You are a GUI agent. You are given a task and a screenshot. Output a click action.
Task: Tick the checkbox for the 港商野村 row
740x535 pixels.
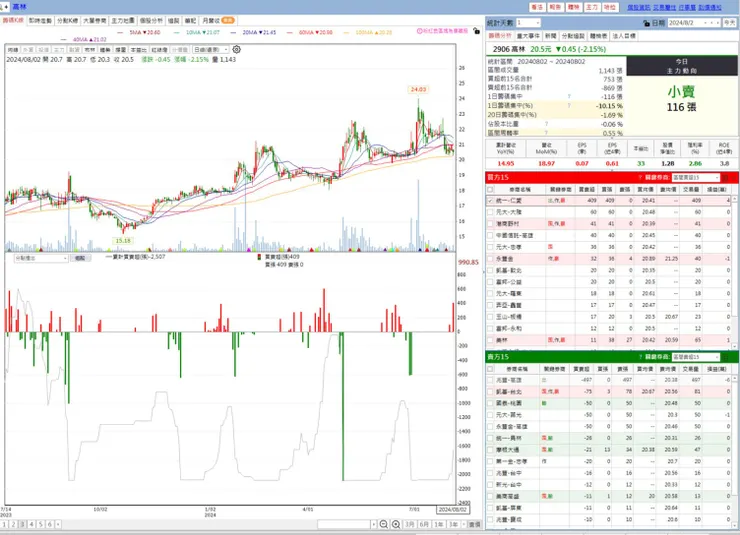490,224
